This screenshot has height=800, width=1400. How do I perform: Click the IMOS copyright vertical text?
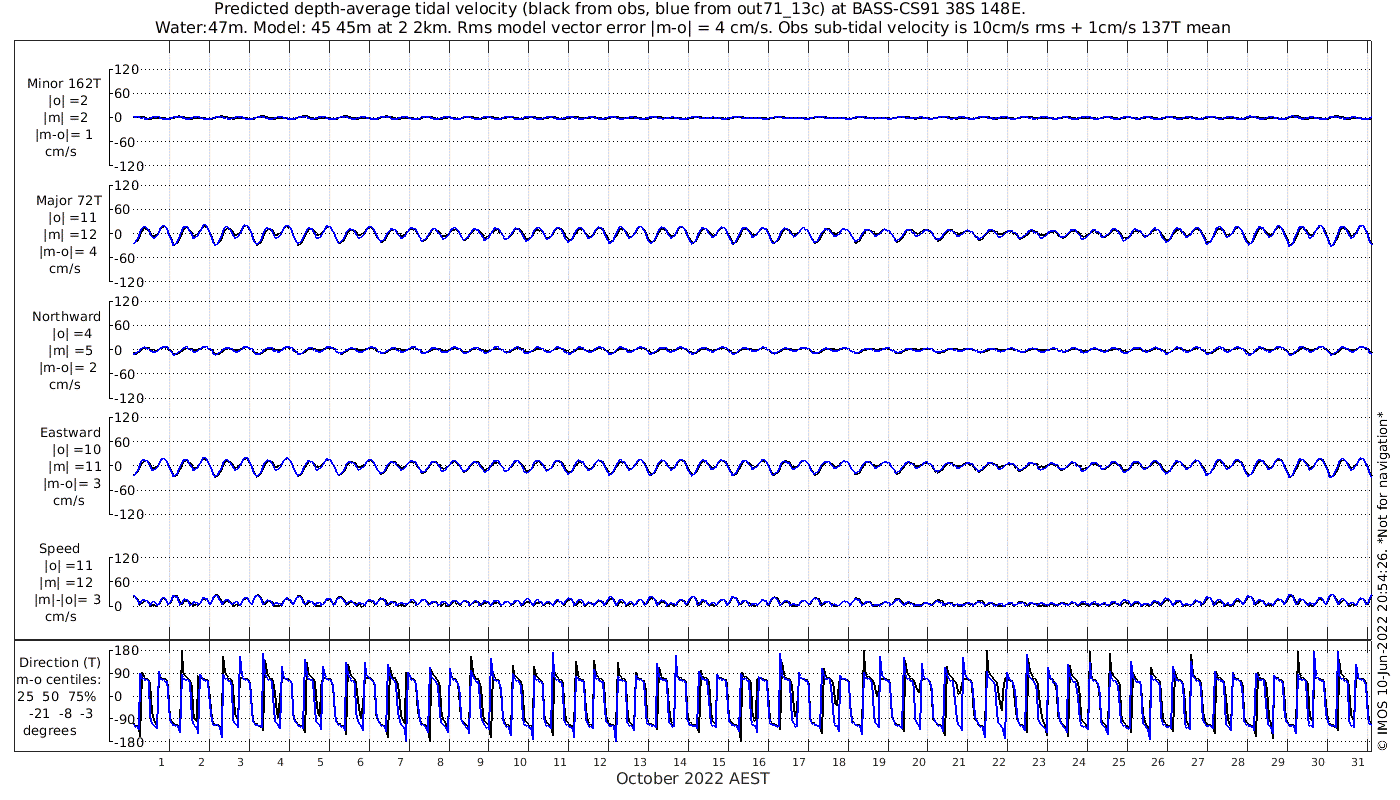(x=1383, y=580)
